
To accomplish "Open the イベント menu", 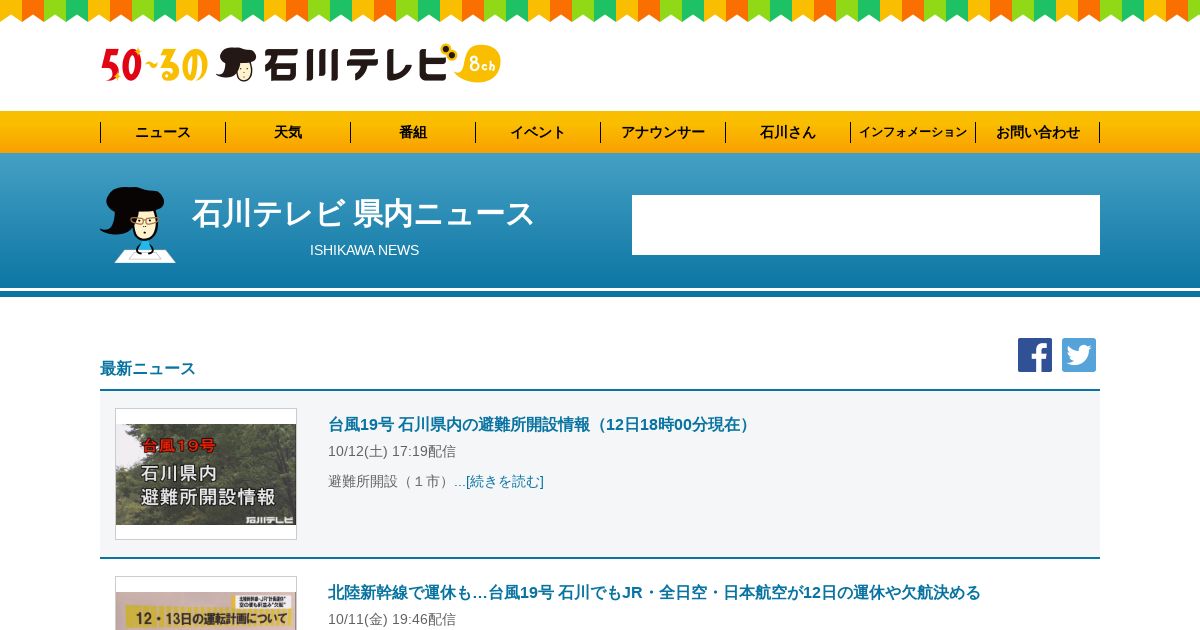I will pos(538,132).
